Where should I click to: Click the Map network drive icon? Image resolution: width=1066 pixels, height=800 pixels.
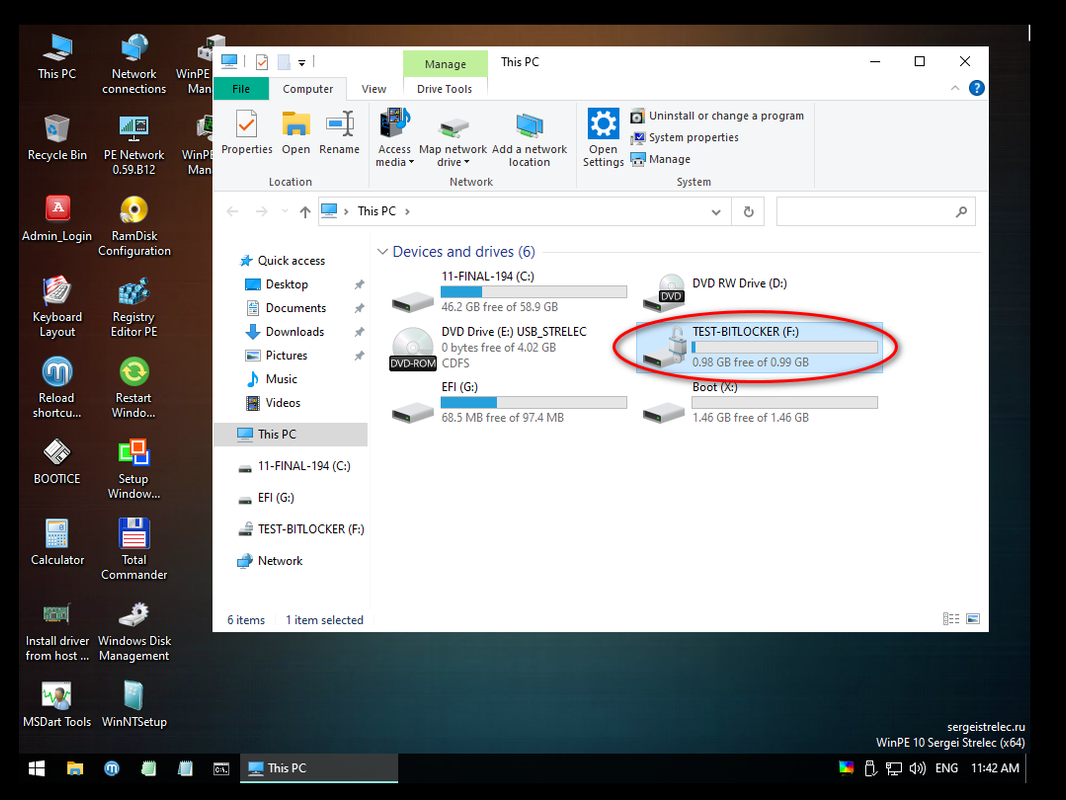453,127
